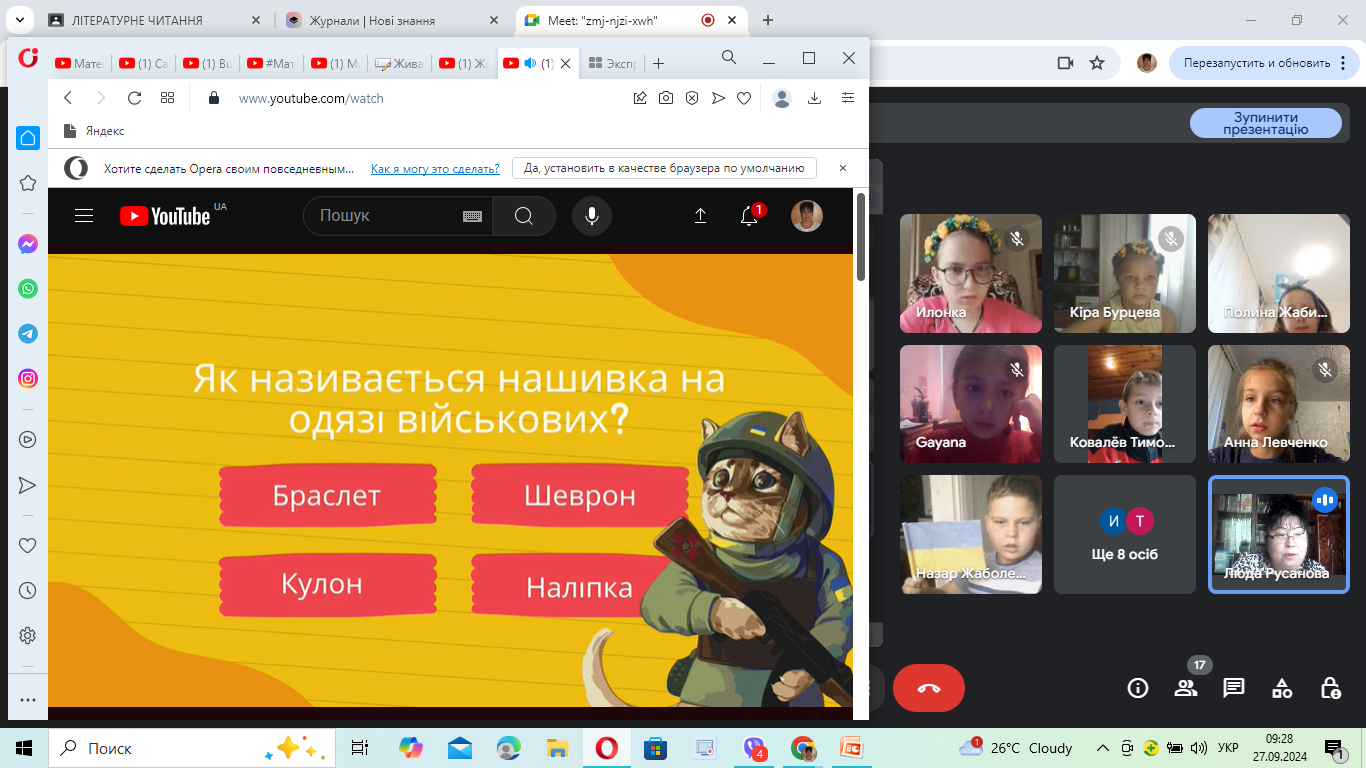Click Зупинити презентацію button in Meet

(x=1265, y=123)
